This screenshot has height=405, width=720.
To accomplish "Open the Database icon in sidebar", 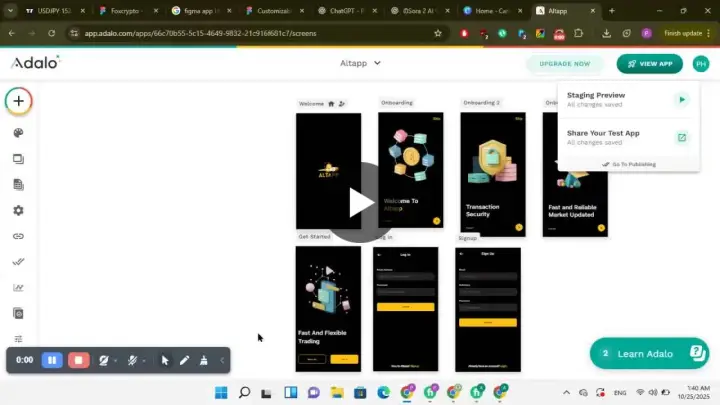I will click(18, 185).
